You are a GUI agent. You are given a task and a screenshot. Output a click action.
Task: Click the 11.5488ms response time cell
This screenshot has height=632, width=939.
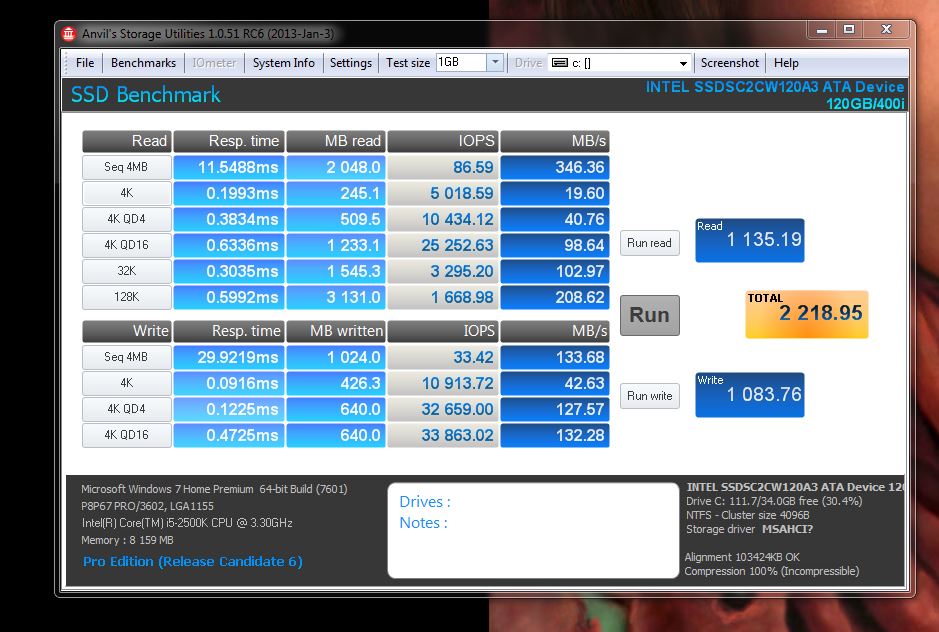[x=229, y=167]
